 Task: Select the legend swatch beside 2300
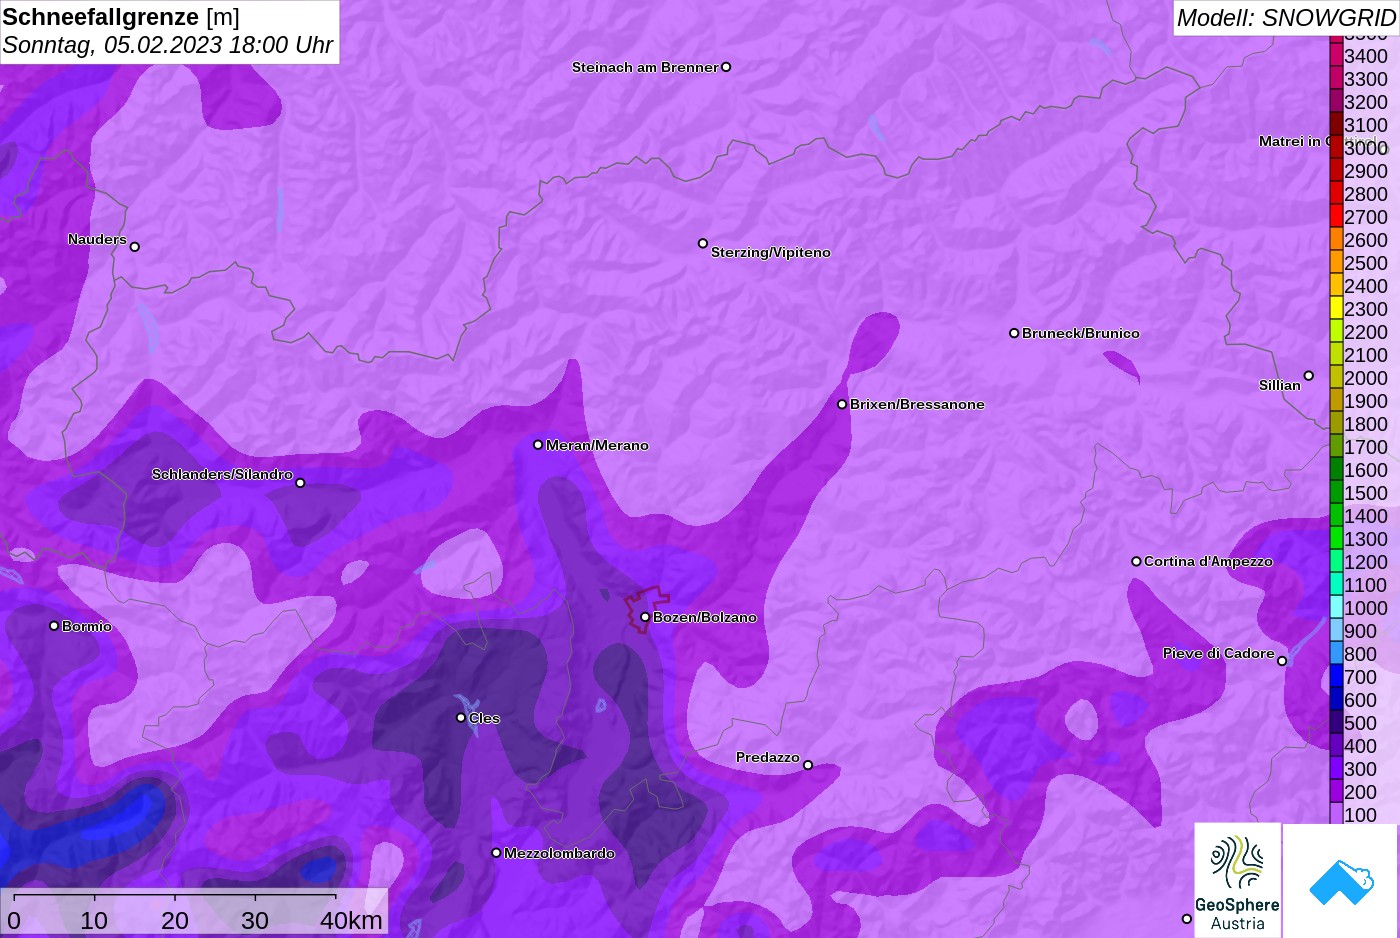pos(1336,308)
